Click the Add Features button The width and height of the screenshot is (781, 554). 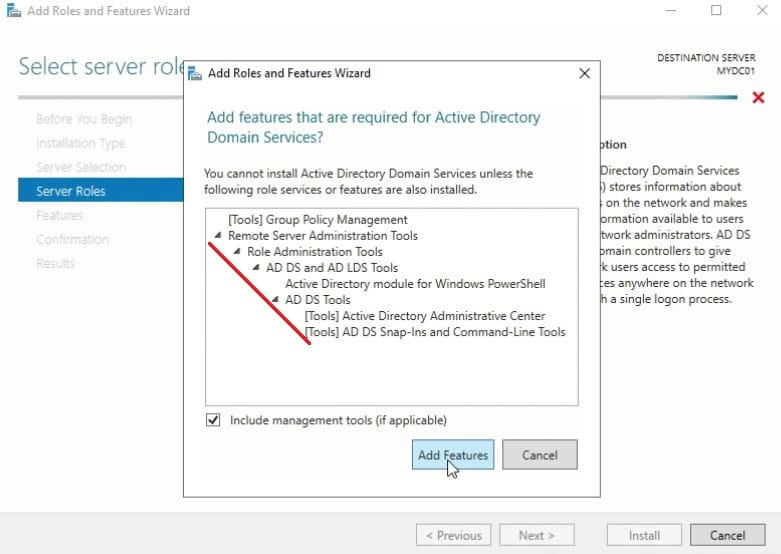453,454
